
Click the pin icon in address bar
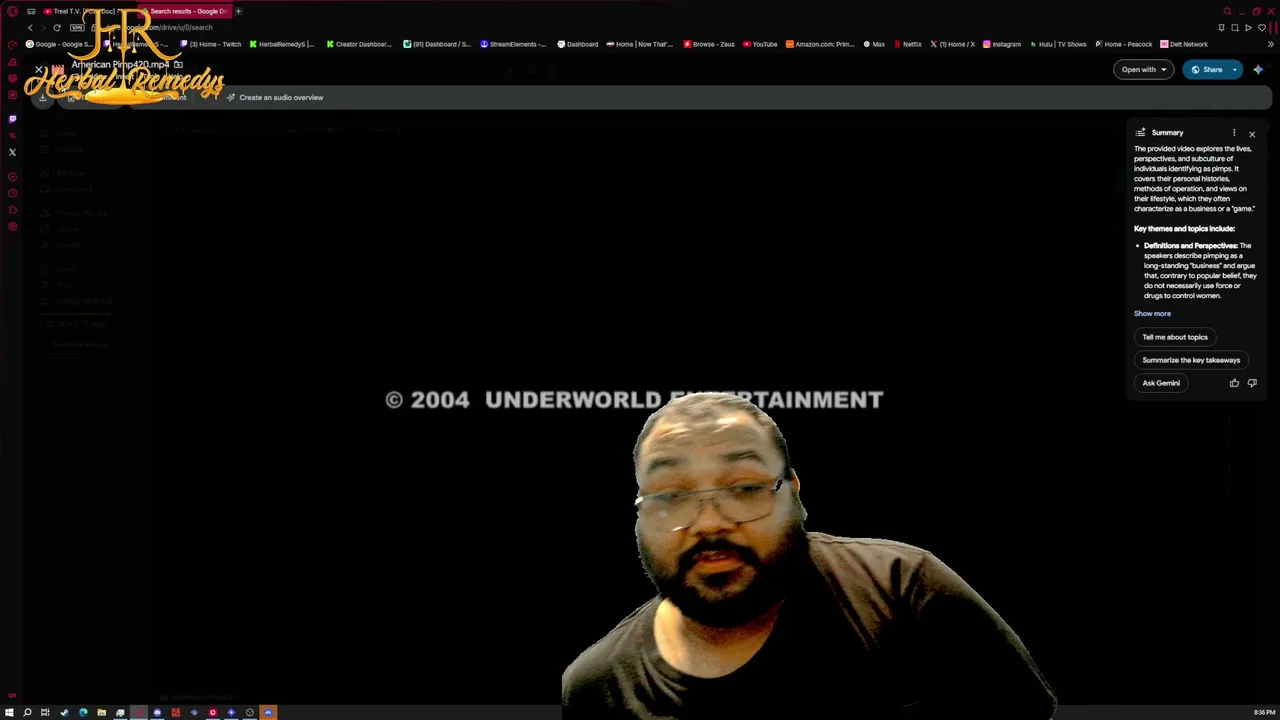pos(1223,28)
